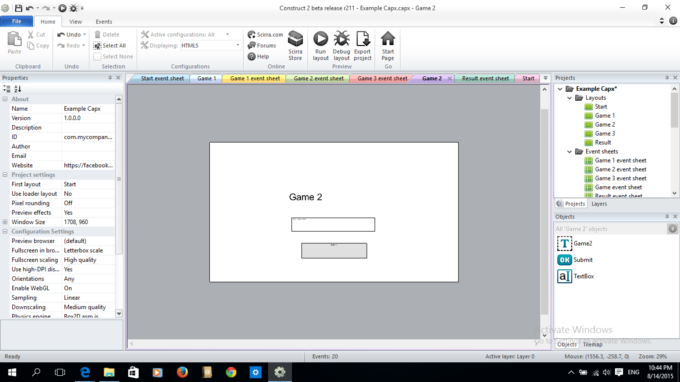Switch to the Events ribbon tab

104,21
